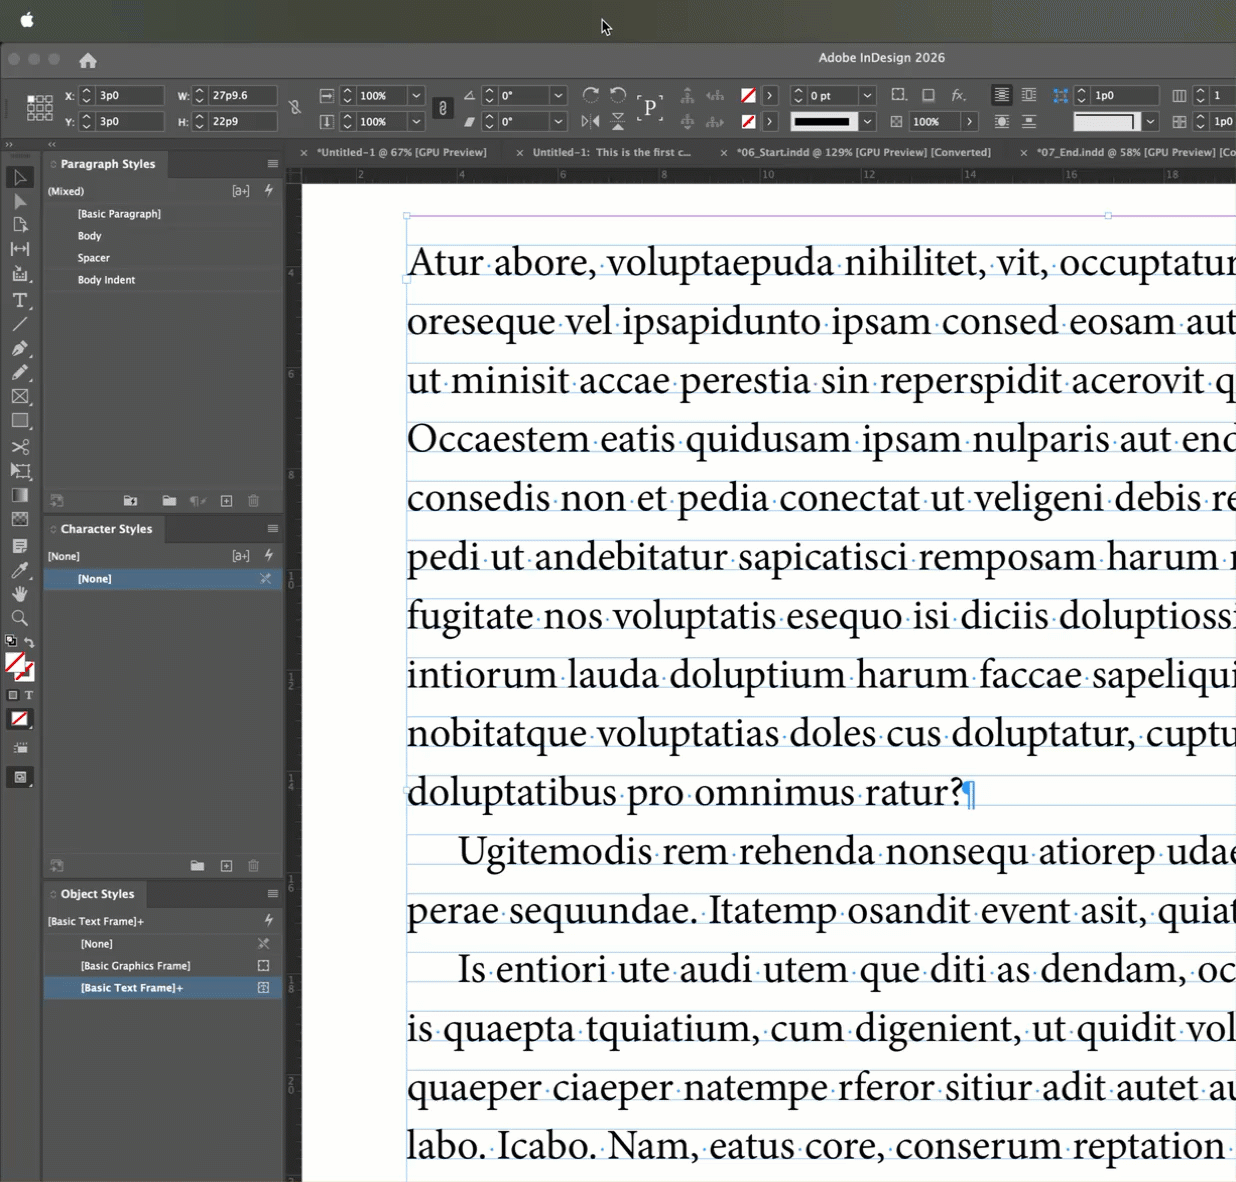Create new character style icon
This screenshot has width=1236, height=1182.
226,866
